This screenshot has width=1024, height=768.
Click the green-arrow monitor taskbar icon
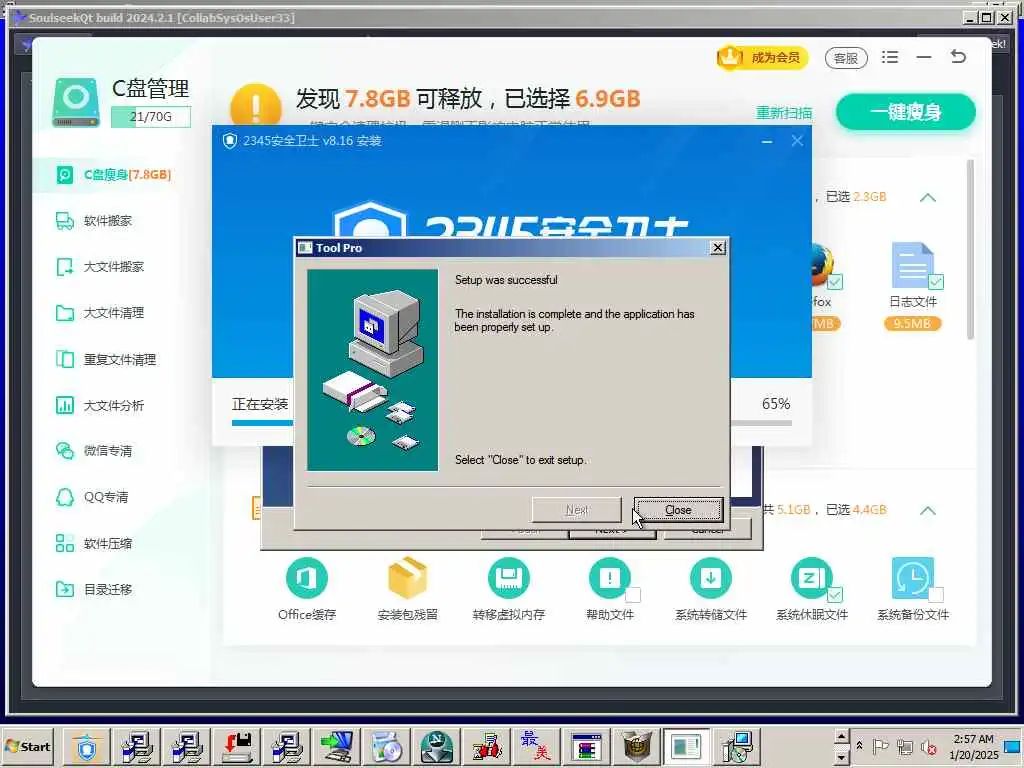[337, 747]
